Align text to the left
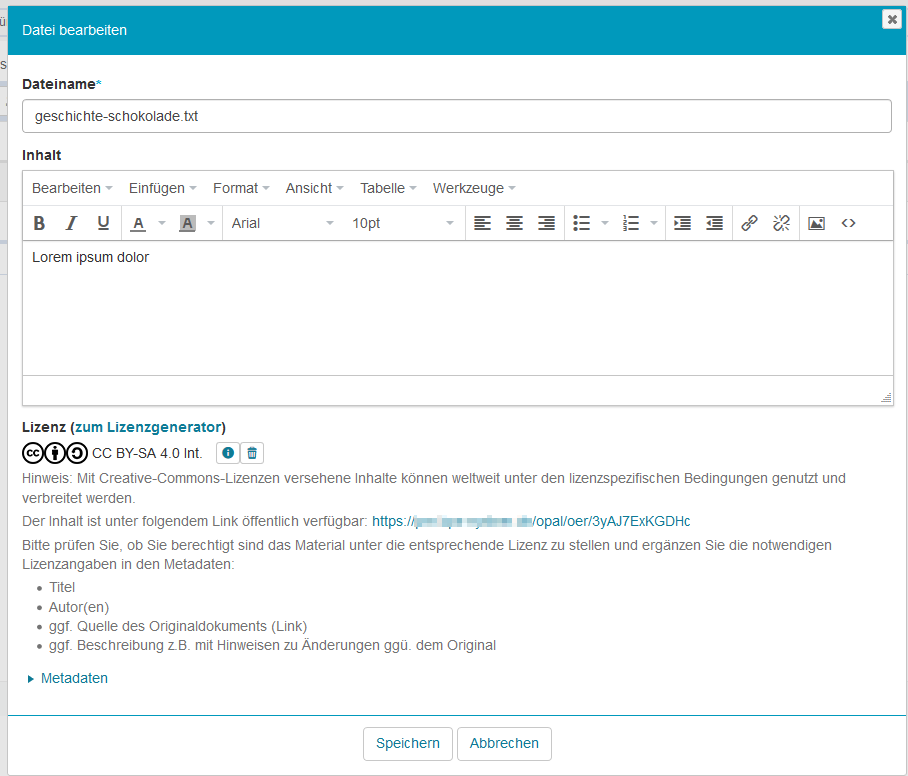 click(x=482, y=223)
